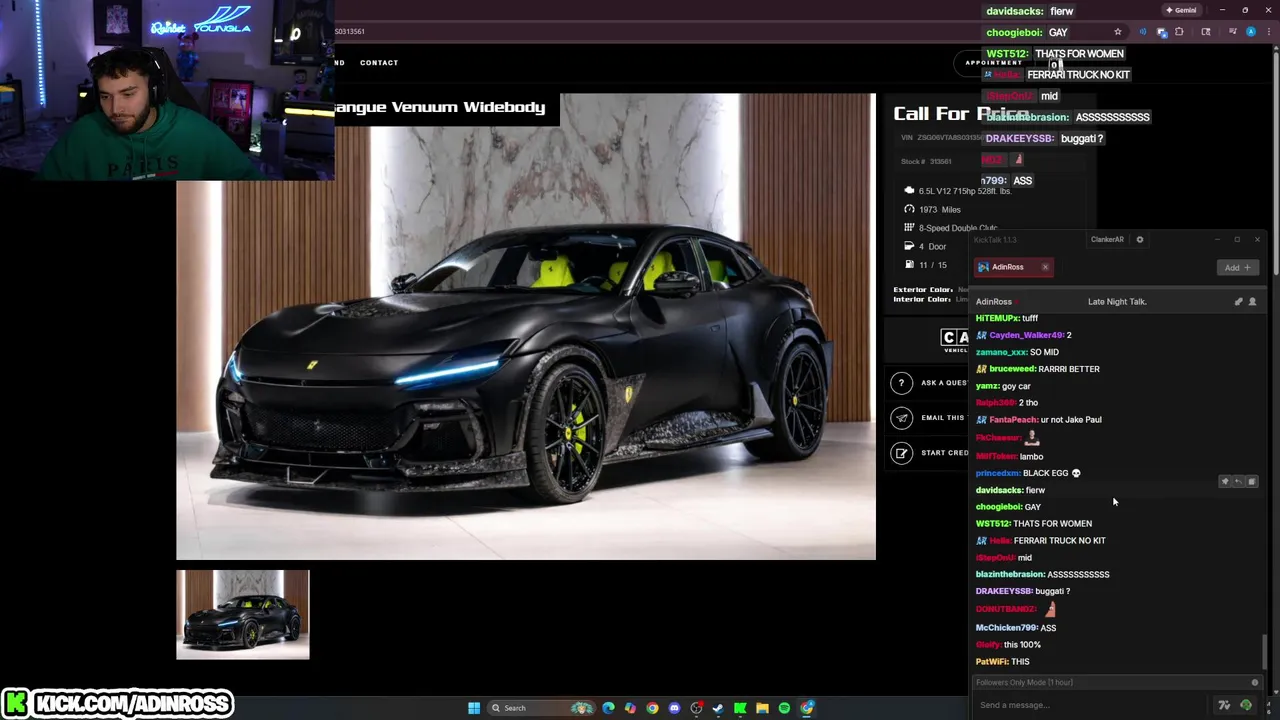Click the KickTalk chat scrollbar
Screen dimensions: 1280x720
pyautogui.click(x=1265, y=652)
